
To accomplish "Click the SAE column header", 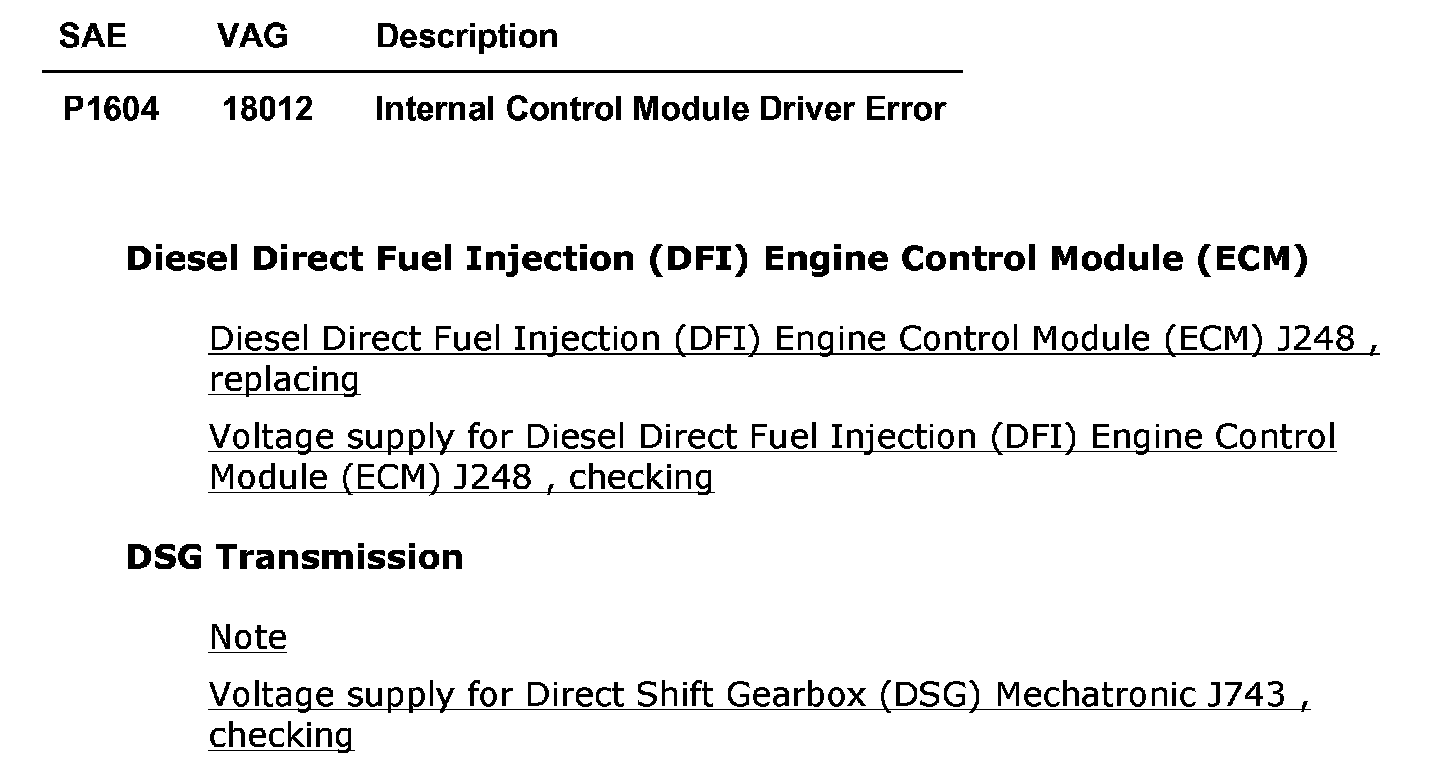I will 93,36.
